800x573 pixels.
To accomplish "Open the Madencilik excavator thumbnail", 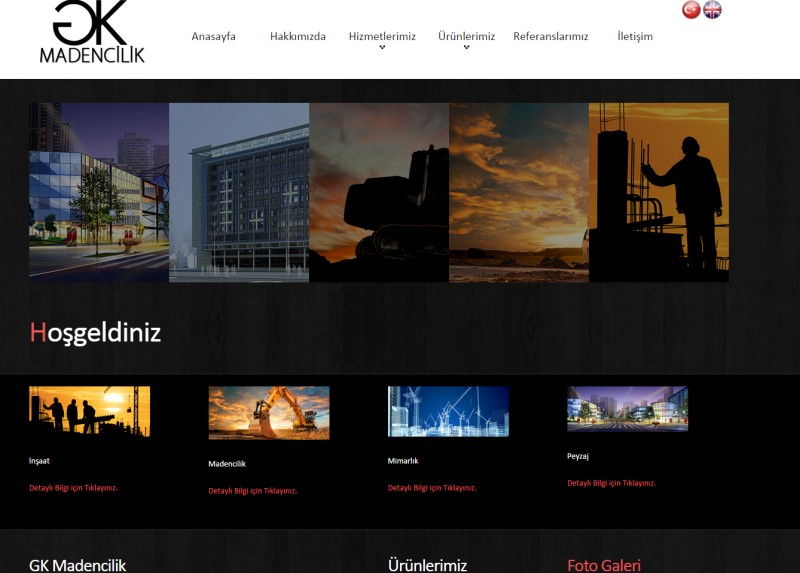I will [269, 413].
